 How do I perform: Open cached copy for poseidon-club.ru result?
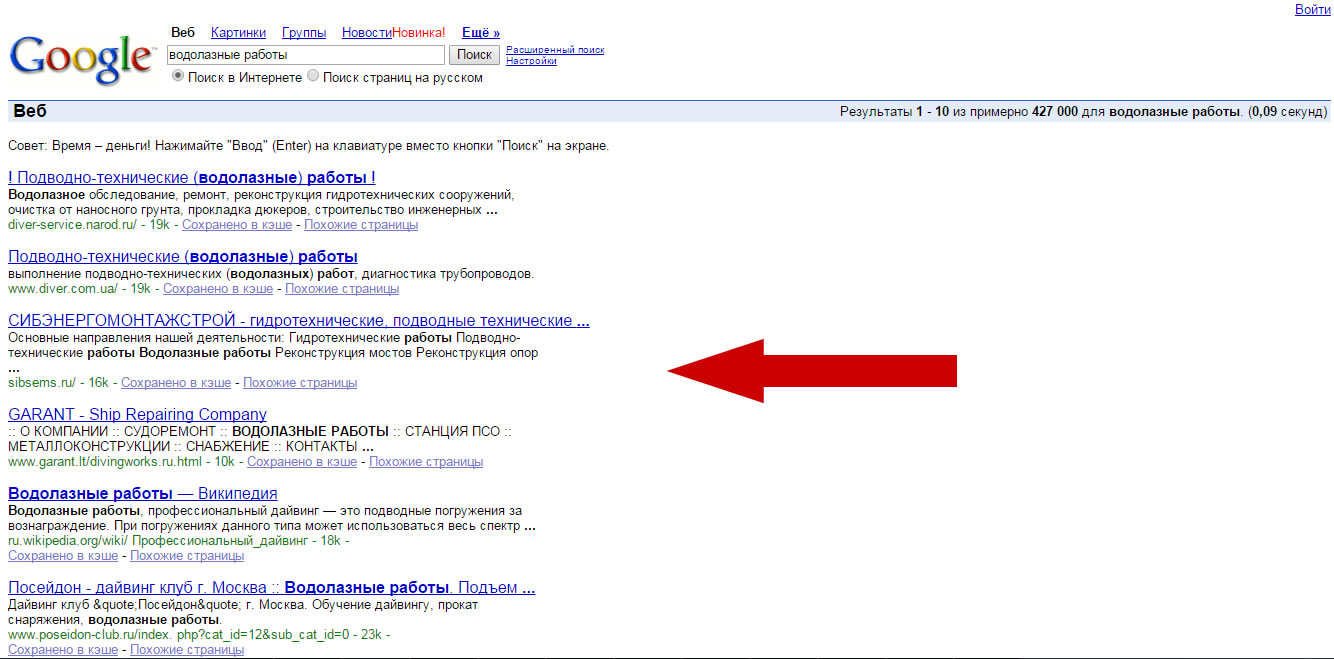pos(63,650)
